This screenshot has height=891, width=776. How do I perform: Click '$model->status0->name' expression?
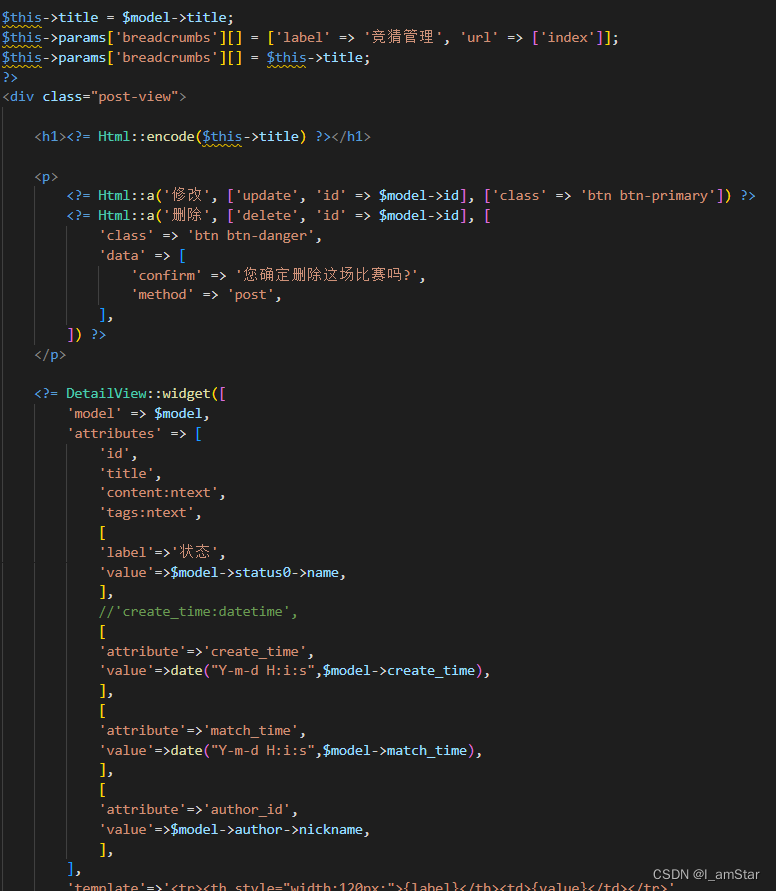click(255, 572)
